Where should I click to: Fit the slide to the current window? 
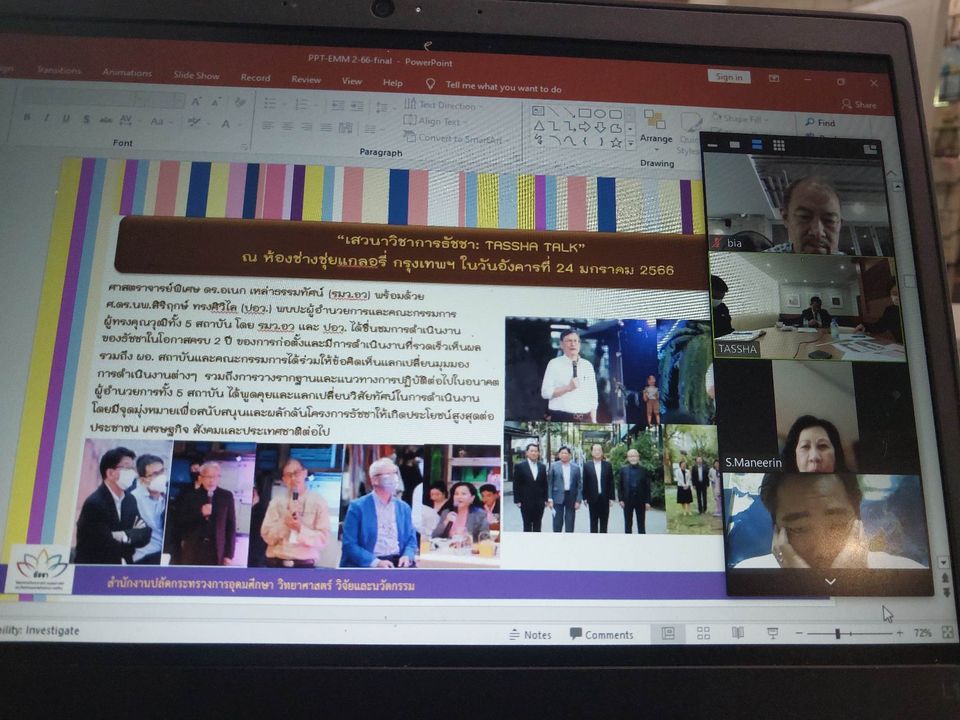946,633
